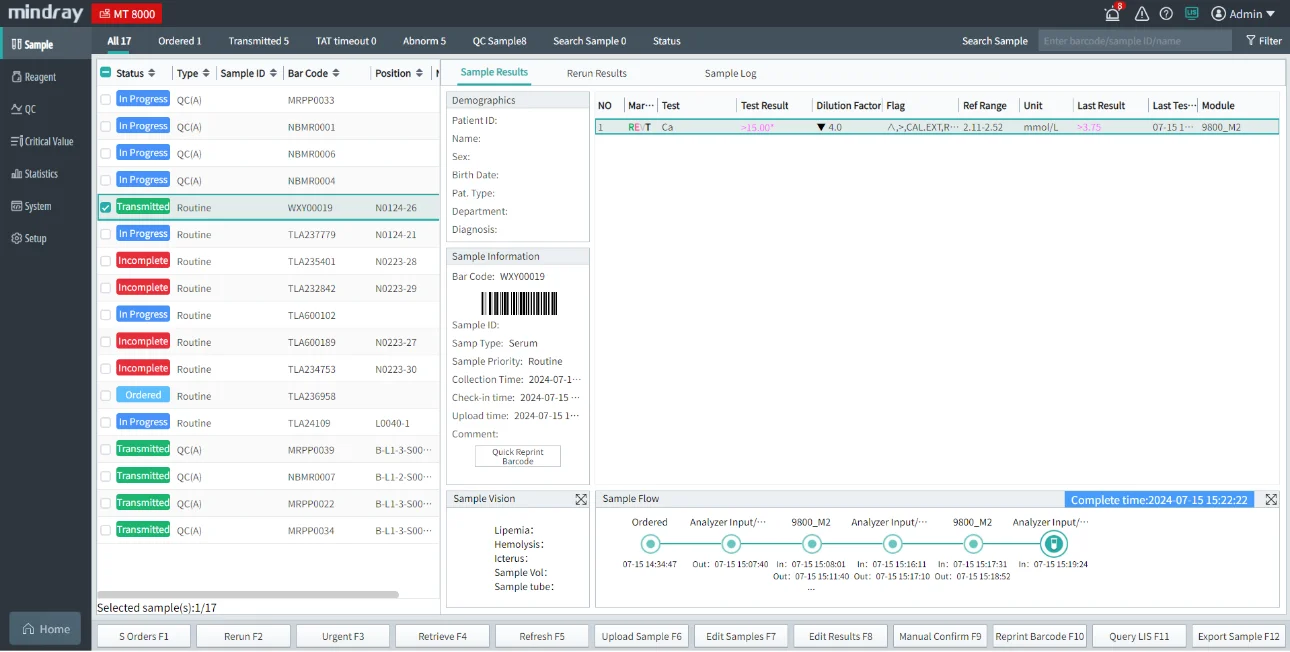This screenshot has width=1290, height=652.
Task: Open the Transmitted 5 filter tab
Action: [258, 40]
